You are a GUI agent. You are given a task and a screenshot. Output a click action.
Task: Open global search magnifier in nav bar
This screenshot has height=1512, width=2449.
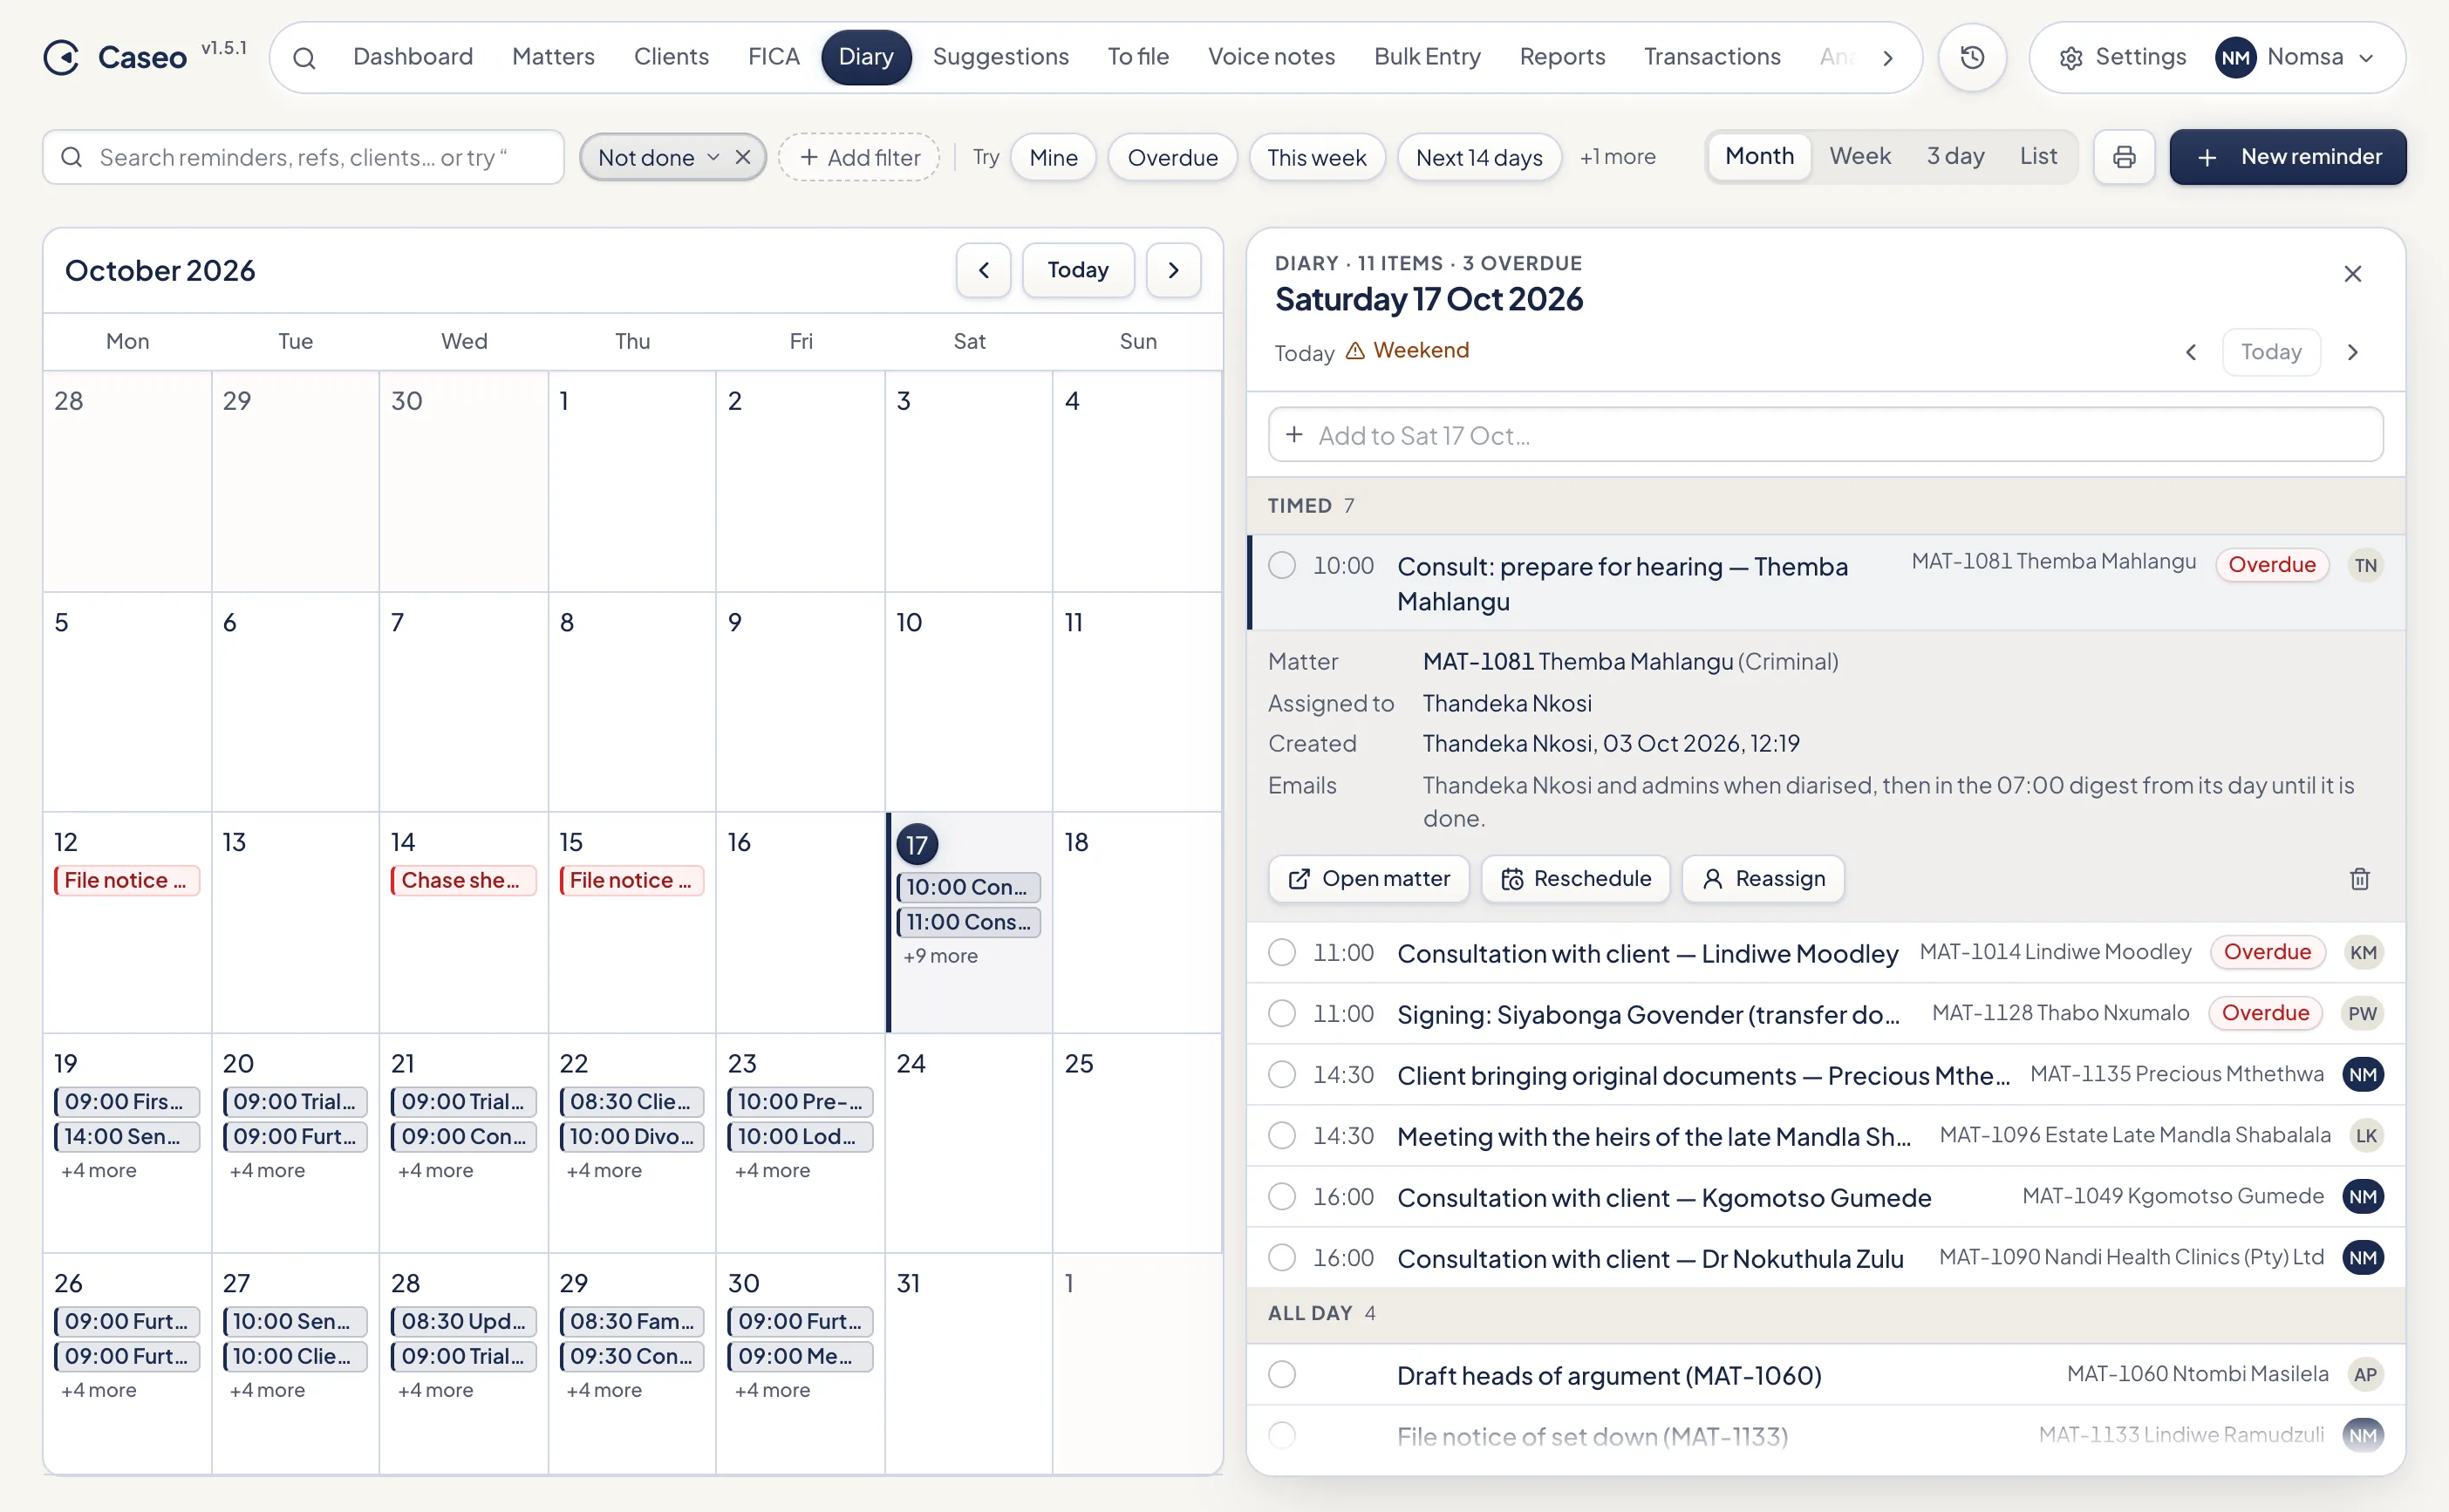pyautogui.click(x=304, y=58)
